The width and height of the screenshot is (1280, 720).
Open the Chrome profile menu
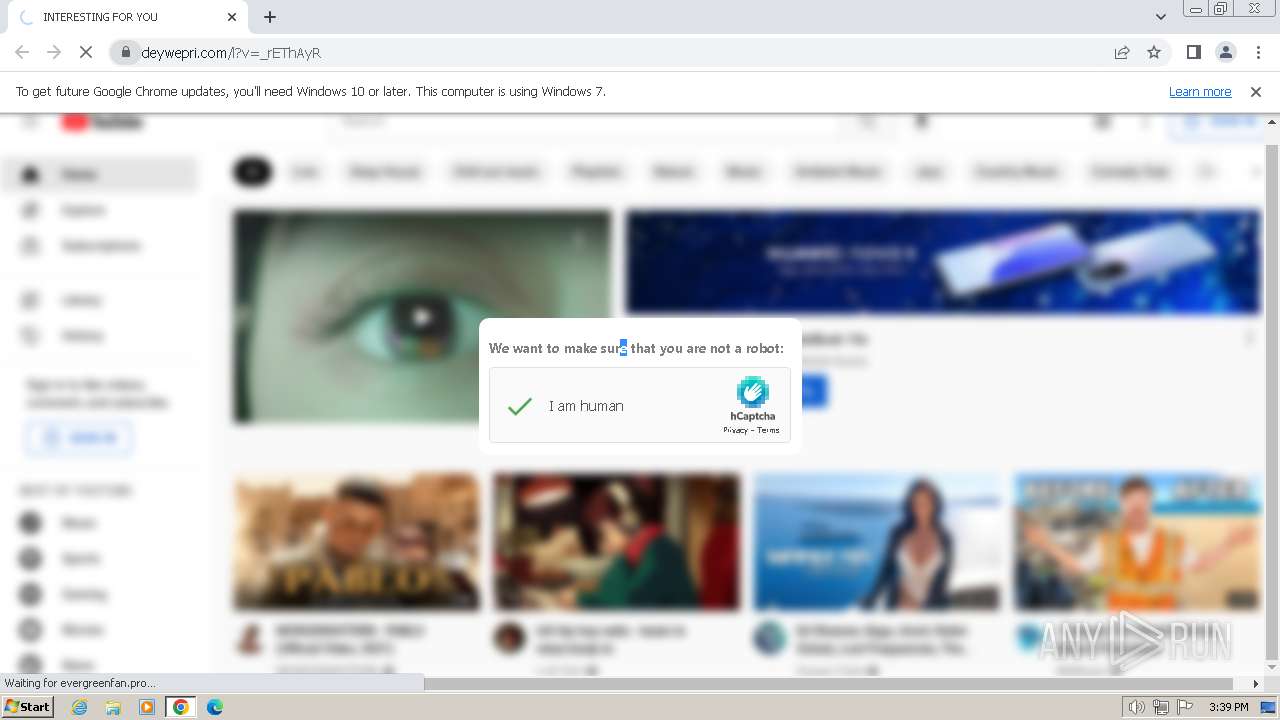point(1225,52)
